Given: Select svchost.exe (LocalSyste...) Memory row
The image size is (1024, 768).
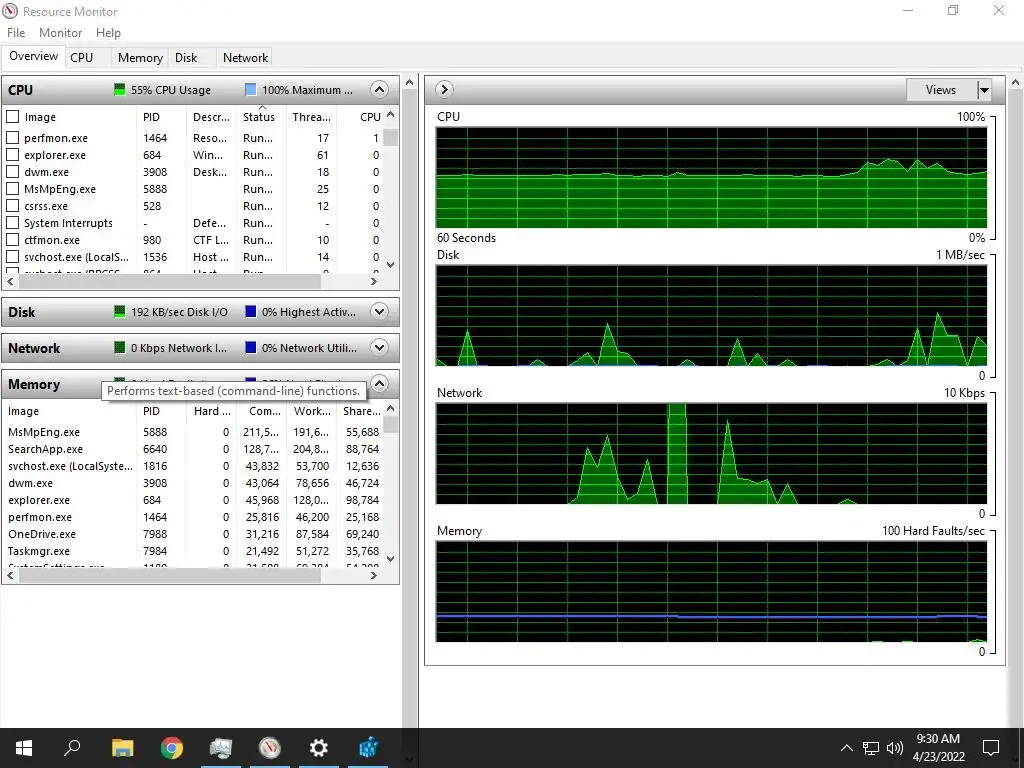Looking at the screenshot, I should coord(193,466).
